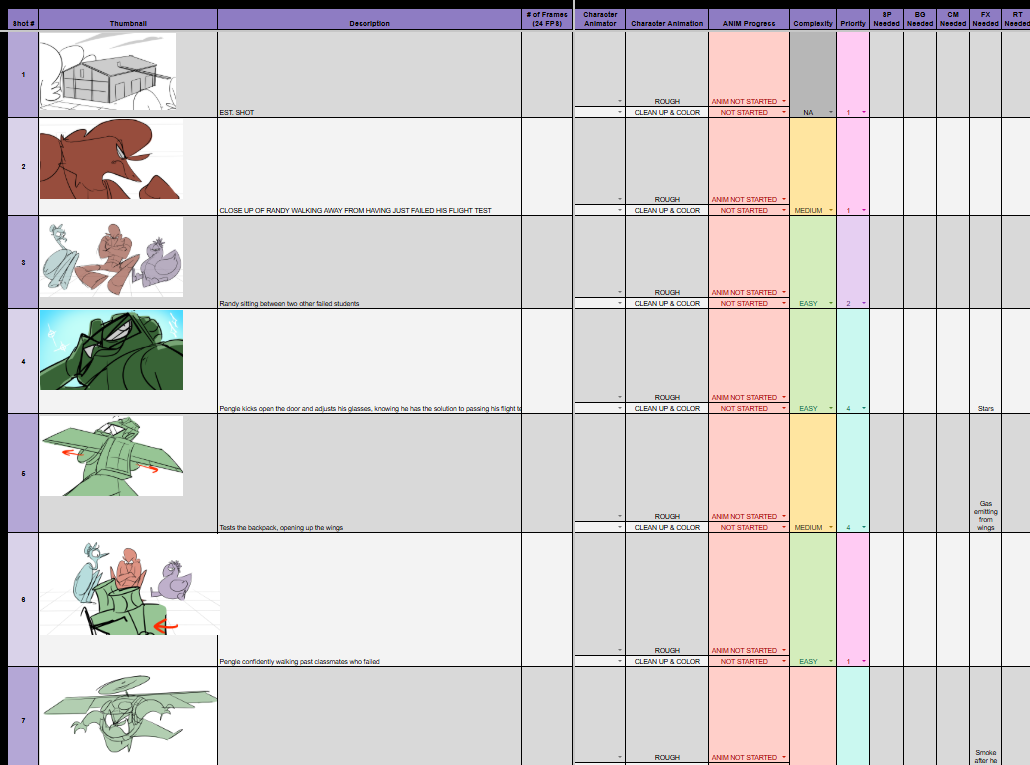Open shot 7 ANIM NOT STARTED dropdown
Viewport: 1030px width, 765px height.
pyautogui.click(x=784, y=757)
